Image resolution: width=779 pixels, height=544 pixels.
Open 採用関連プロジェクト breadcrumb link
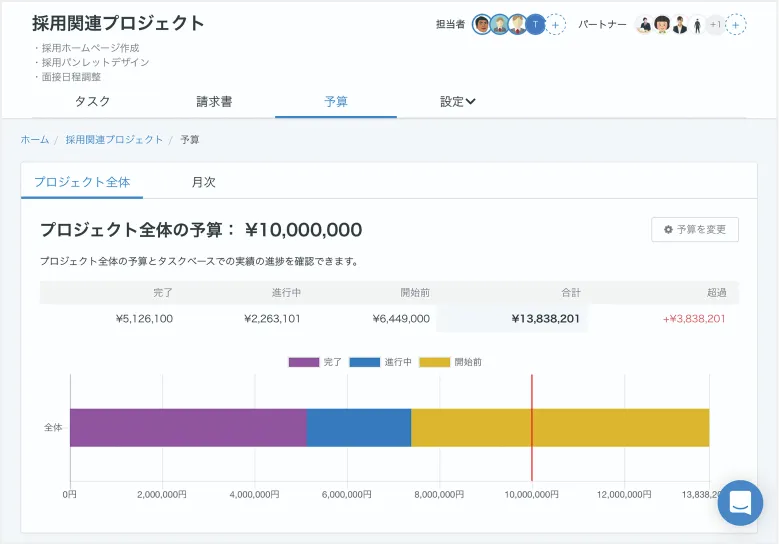pyautogui.click(x=114, y=140)
